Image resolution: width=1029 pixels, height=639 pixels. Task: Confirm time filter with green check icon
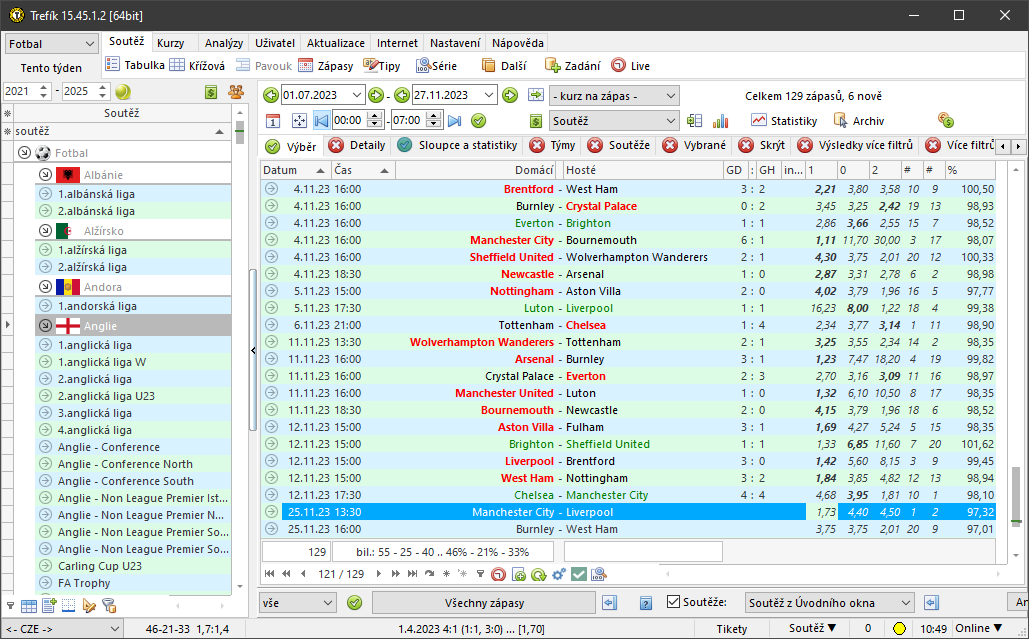tap(478, 121)
